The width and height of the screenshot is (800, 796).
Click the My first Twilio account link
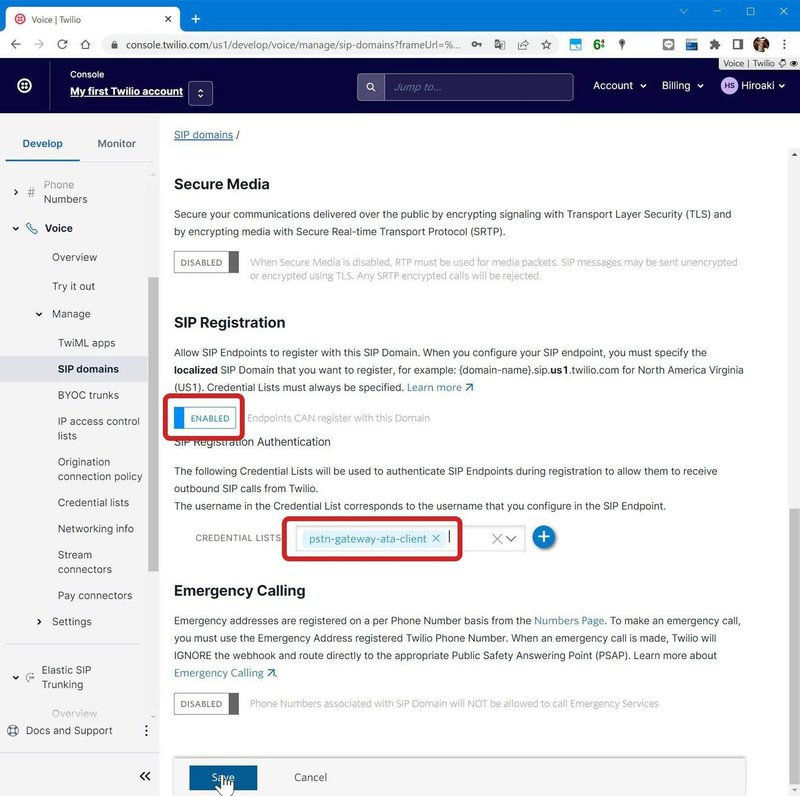(x=127, y=91)
